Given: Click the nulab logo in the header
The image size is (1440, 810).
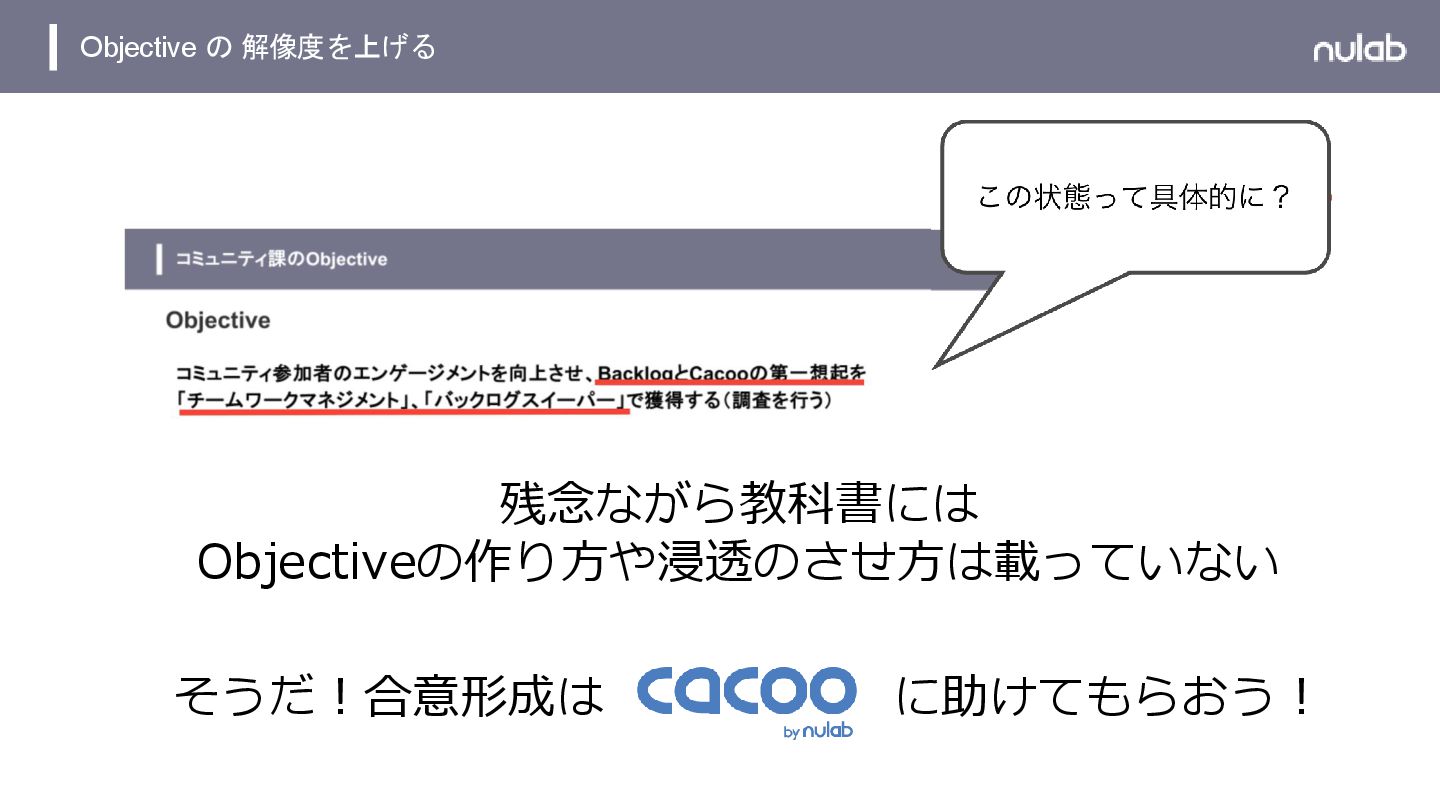Looking at the screenshot, I should click(1359, 48).
